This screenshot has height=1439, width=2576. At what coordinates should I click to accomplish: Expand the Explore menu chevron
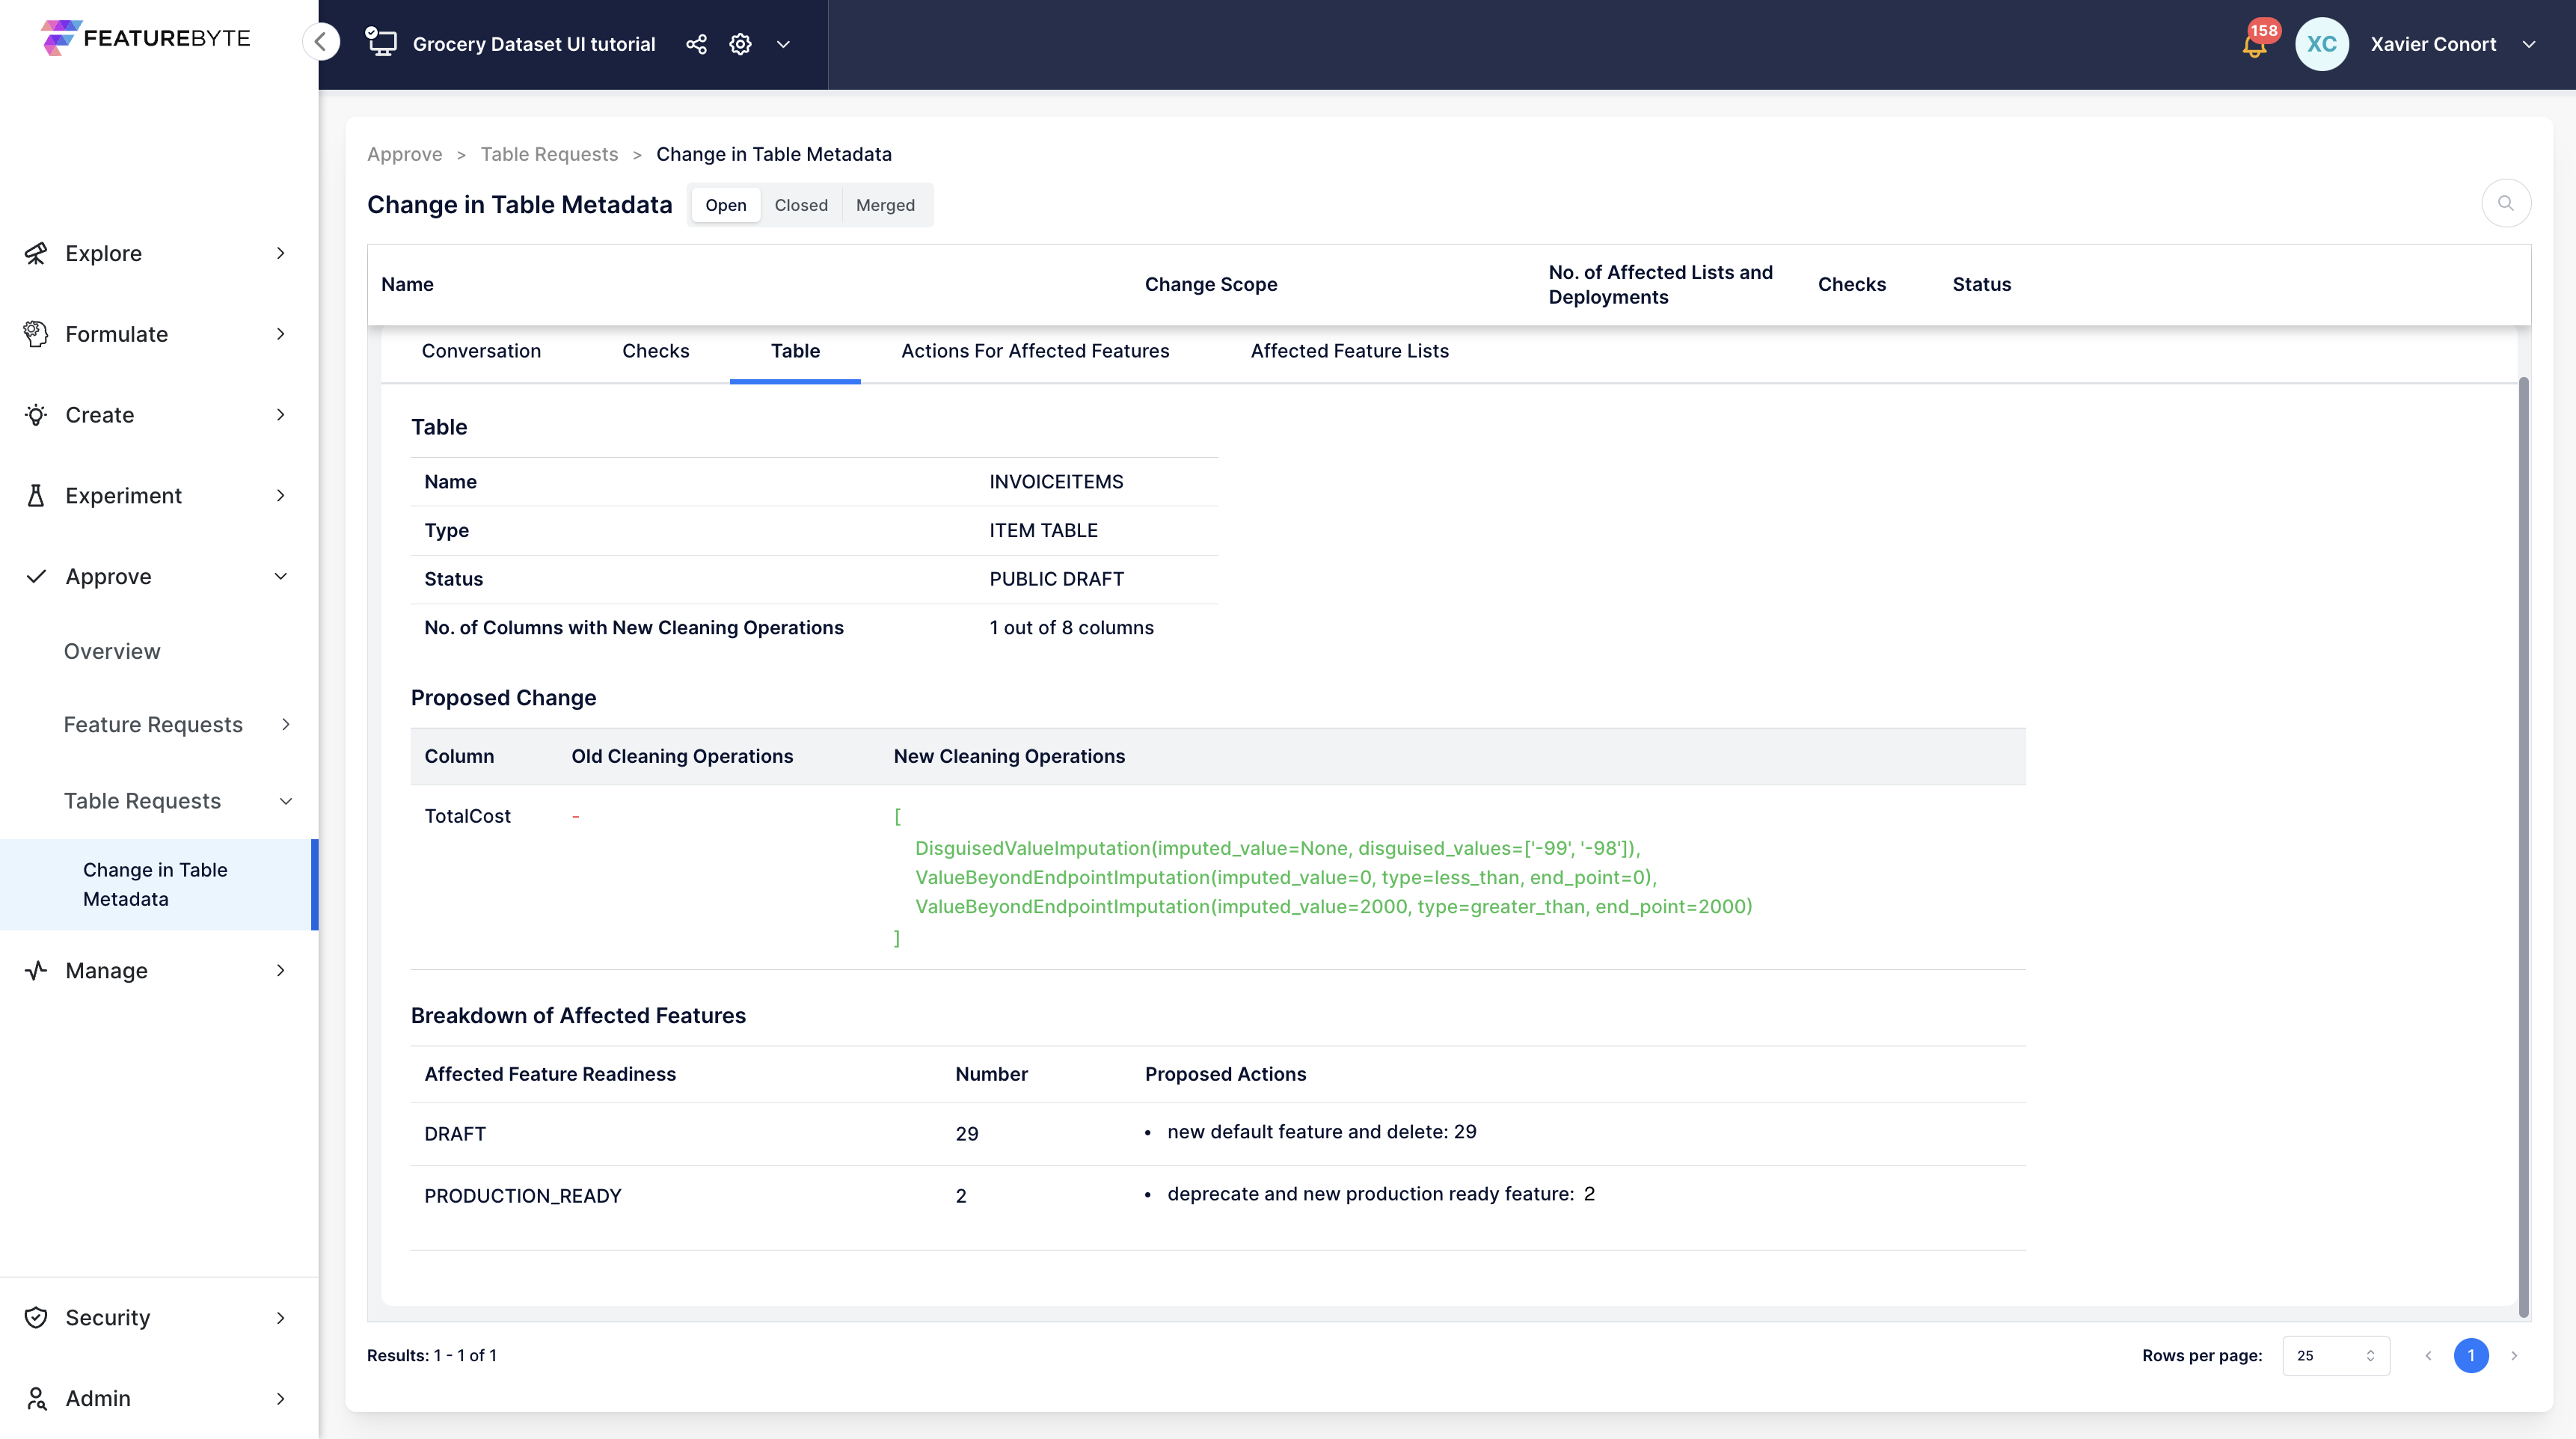pos(281,253)
